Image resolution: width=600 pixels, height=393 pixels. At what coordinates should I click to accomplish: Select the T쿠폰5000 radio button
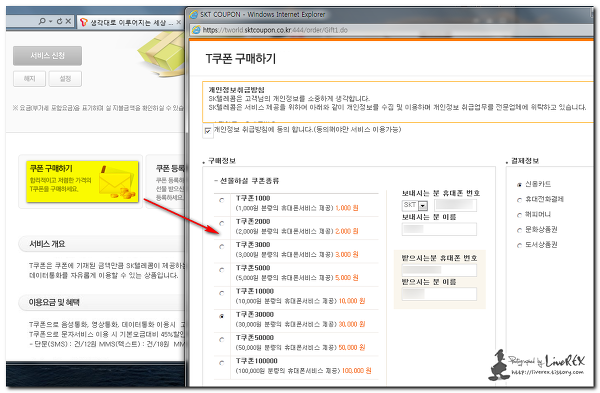click(x=222, y=270)
